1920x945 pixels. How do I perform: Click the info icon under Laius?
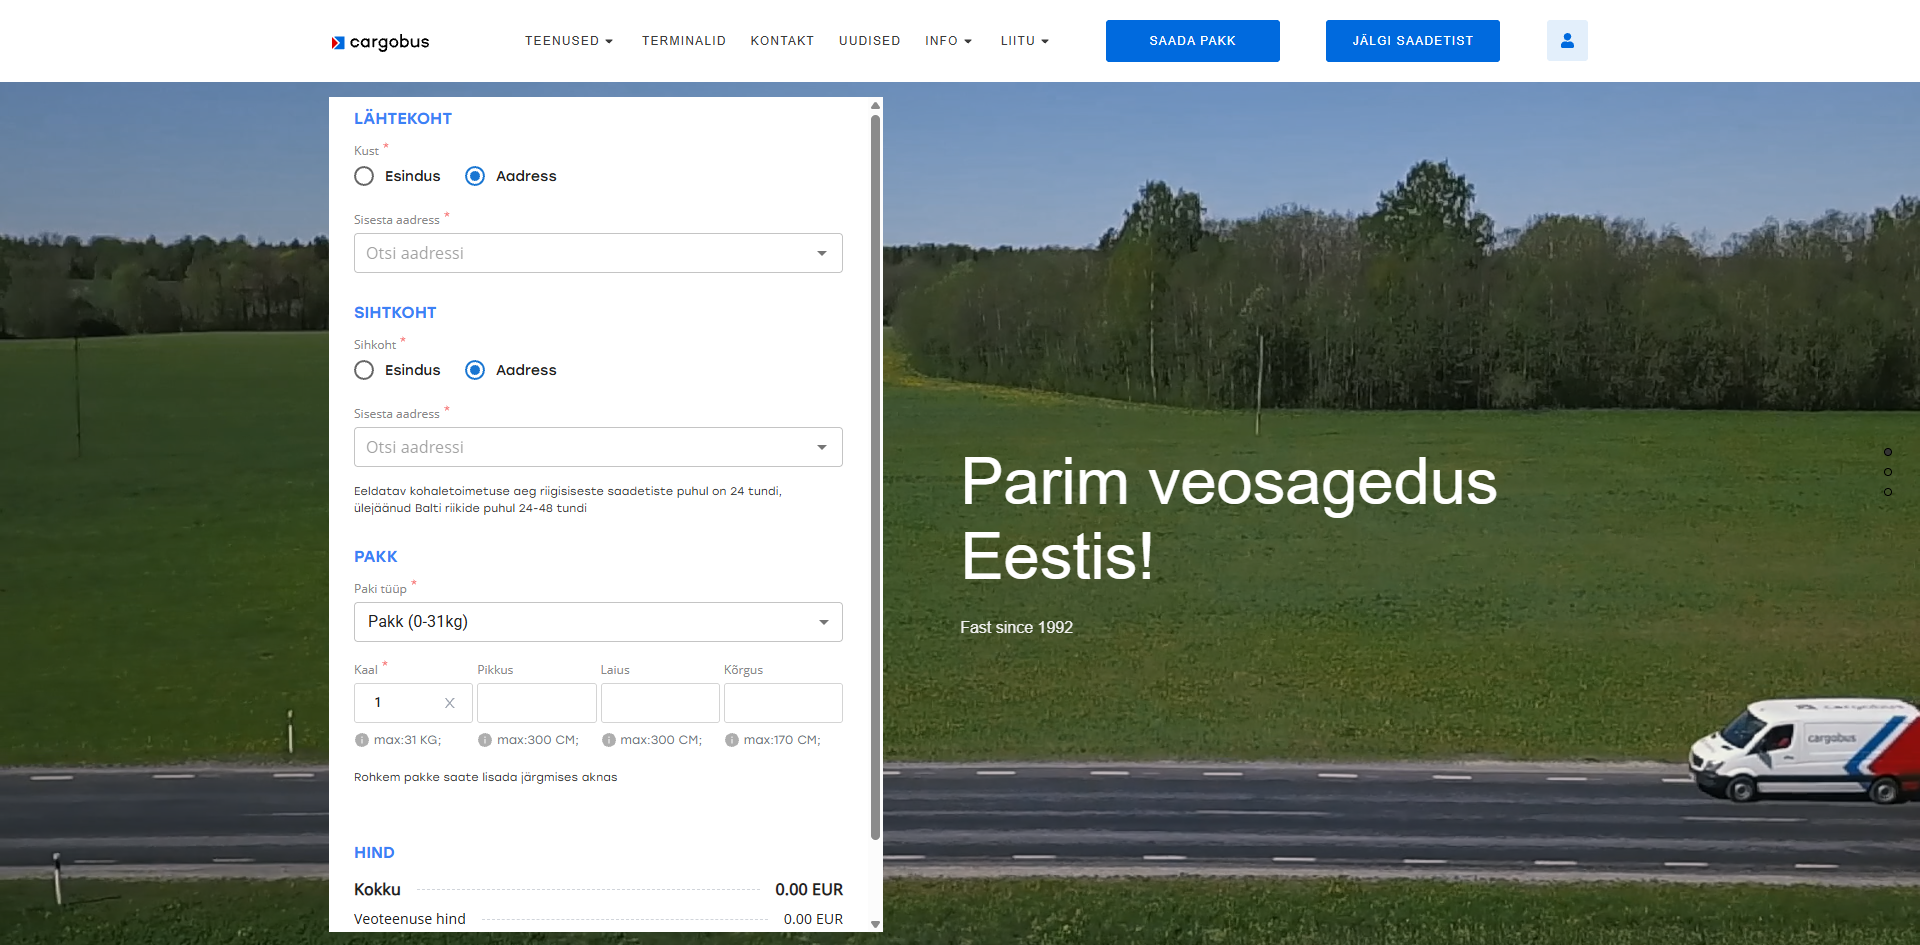coord(609,740)
